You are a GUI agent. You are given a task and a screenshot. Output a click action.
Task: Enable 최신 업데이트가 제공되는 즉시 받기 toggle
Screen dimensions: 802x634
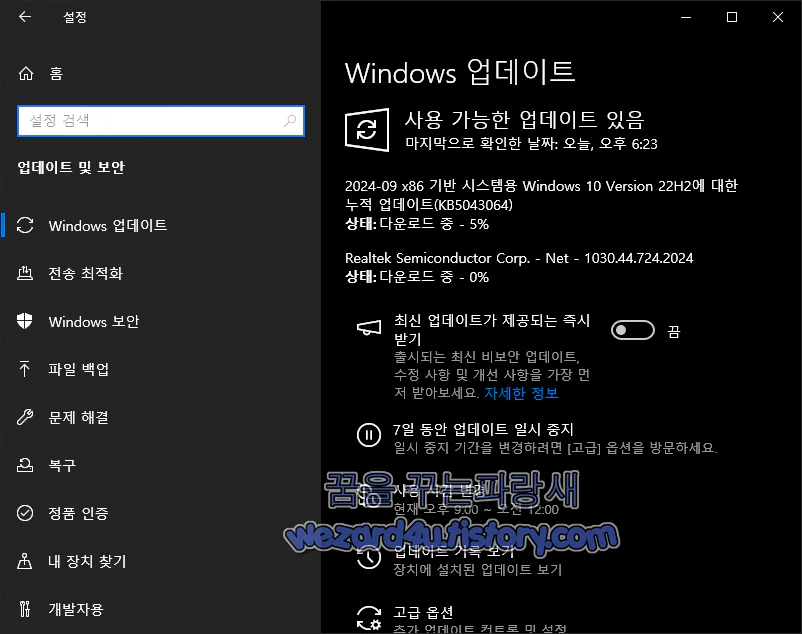(631, 329)
